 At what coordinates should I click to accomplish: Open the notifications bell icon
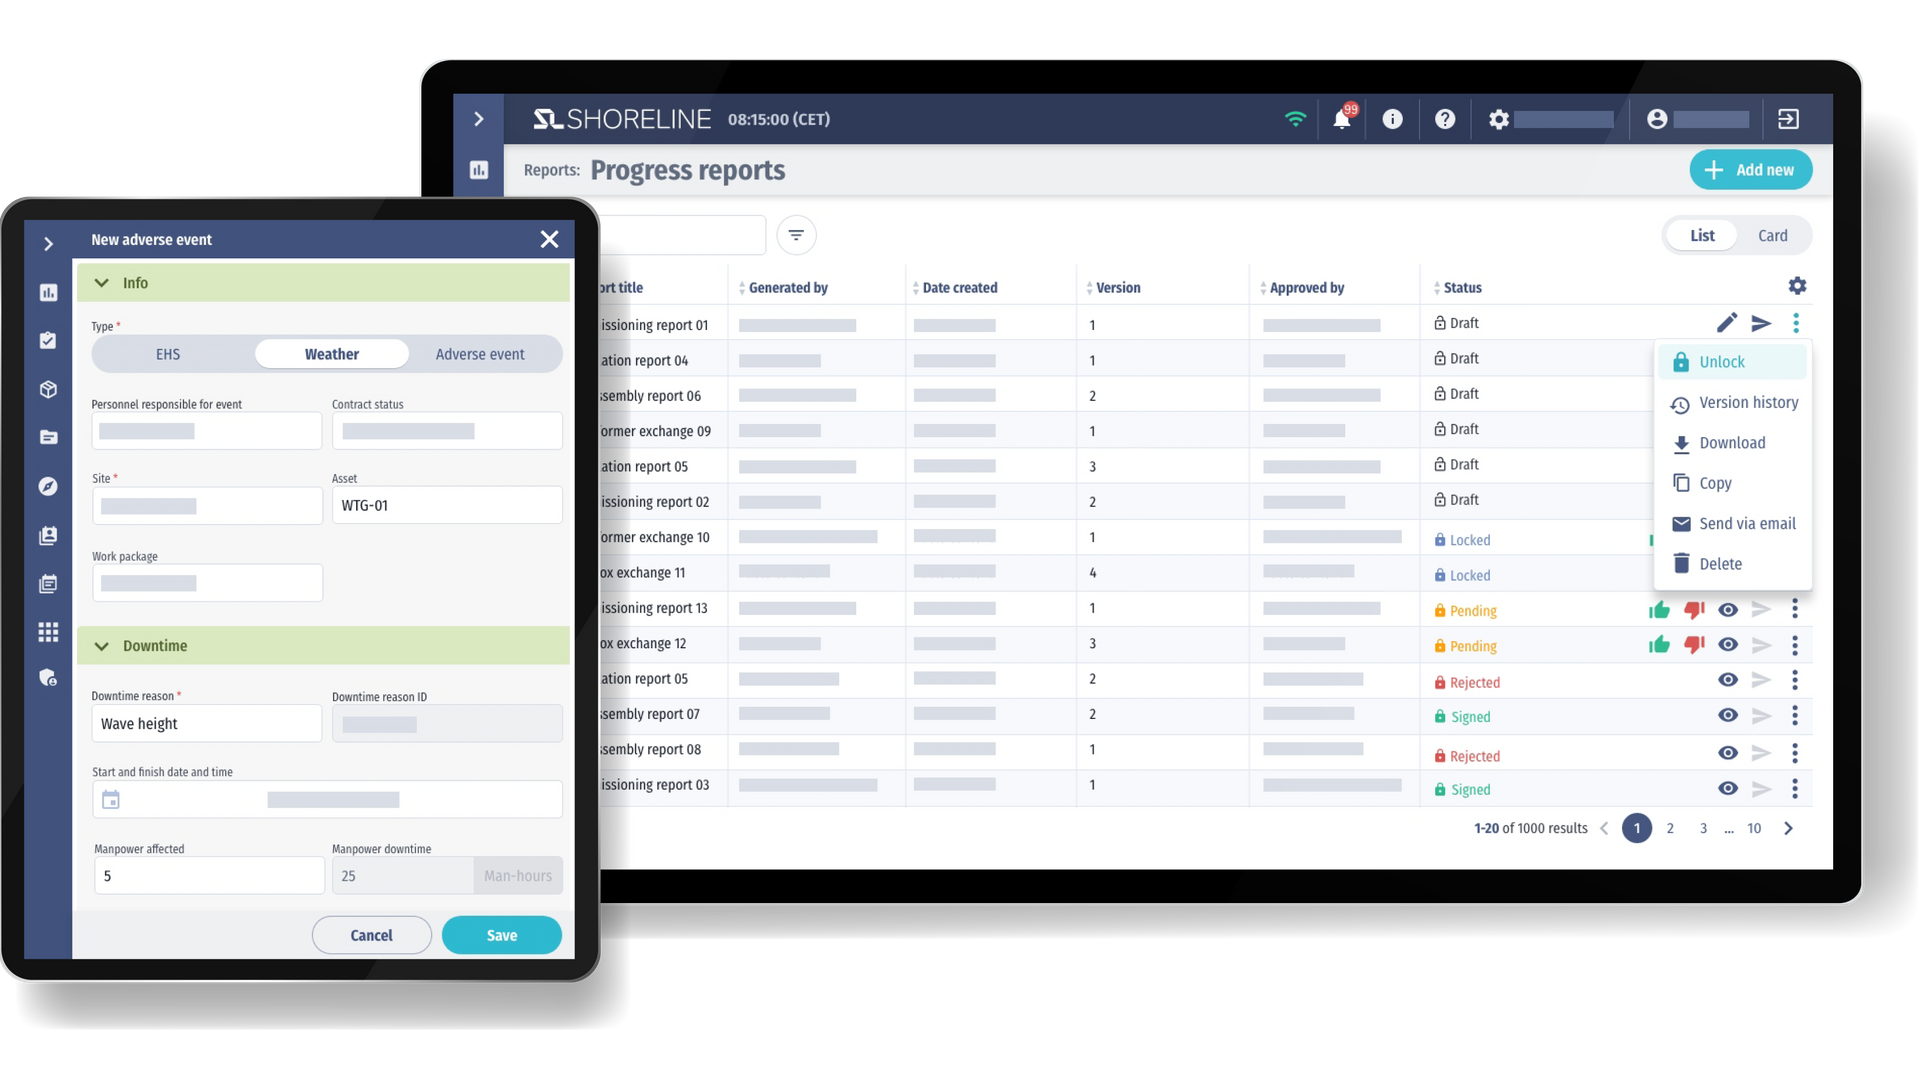(1341, 119)
